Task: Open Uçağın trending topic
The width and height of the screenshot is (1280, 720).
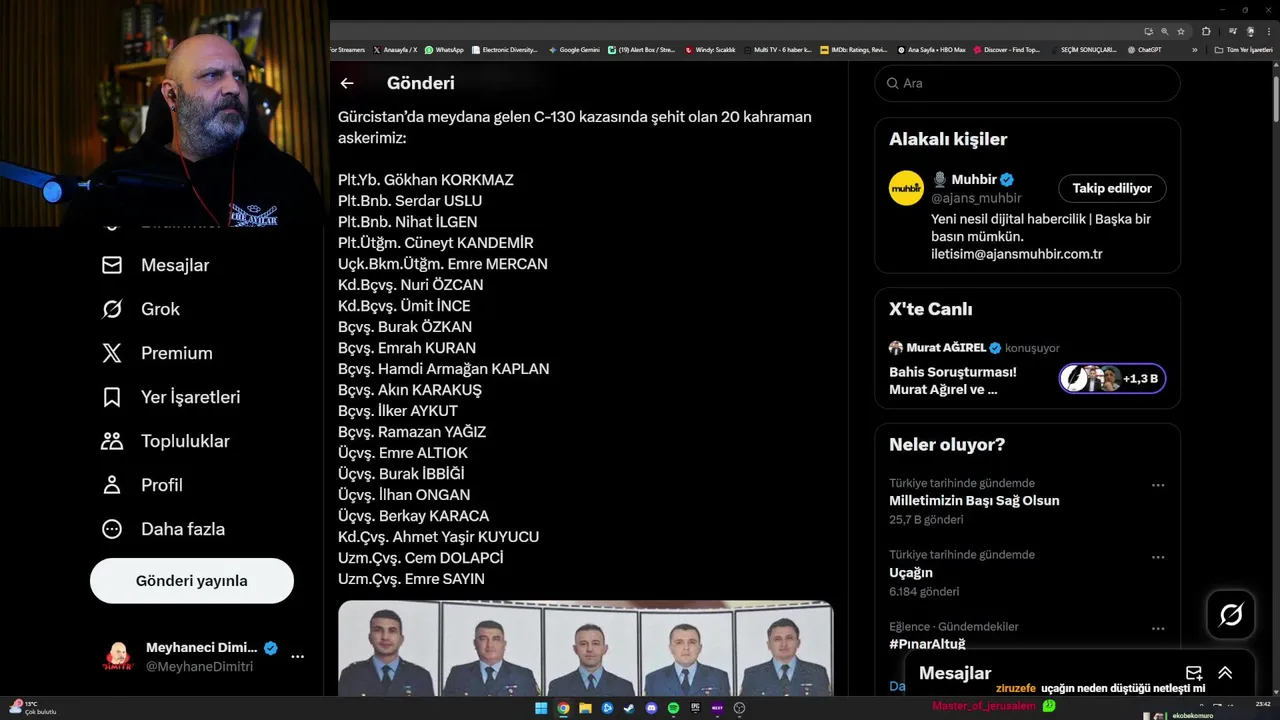Action: [x=911, y=572]
